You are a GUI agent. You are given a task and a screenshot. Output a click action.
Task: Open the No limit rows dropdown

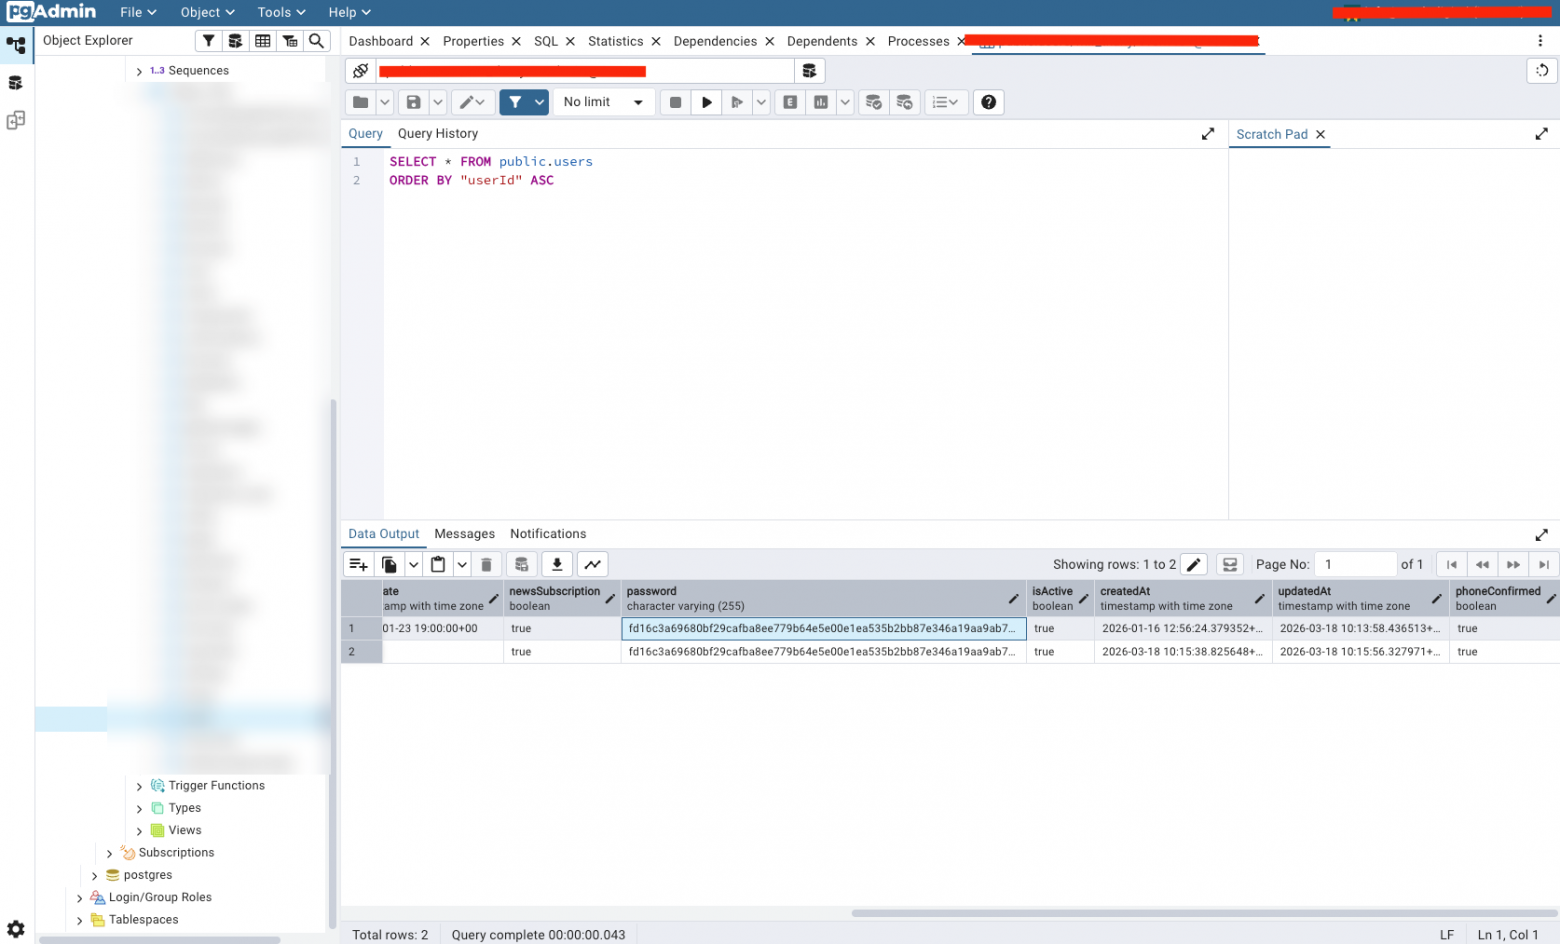click(603, 102)
